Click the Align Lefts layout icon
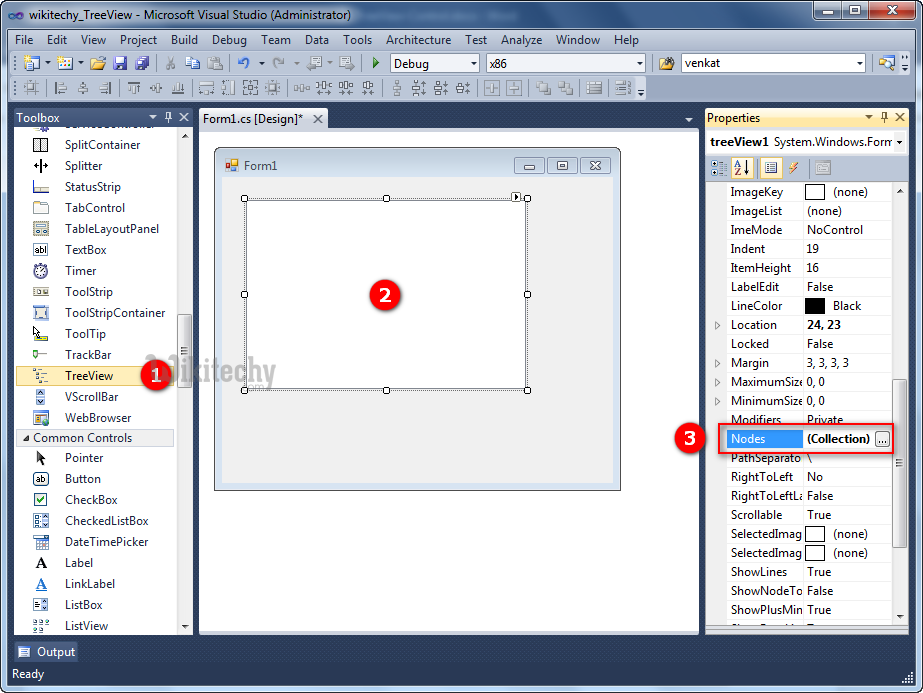 pyautogui.click(x=60, y=88)
